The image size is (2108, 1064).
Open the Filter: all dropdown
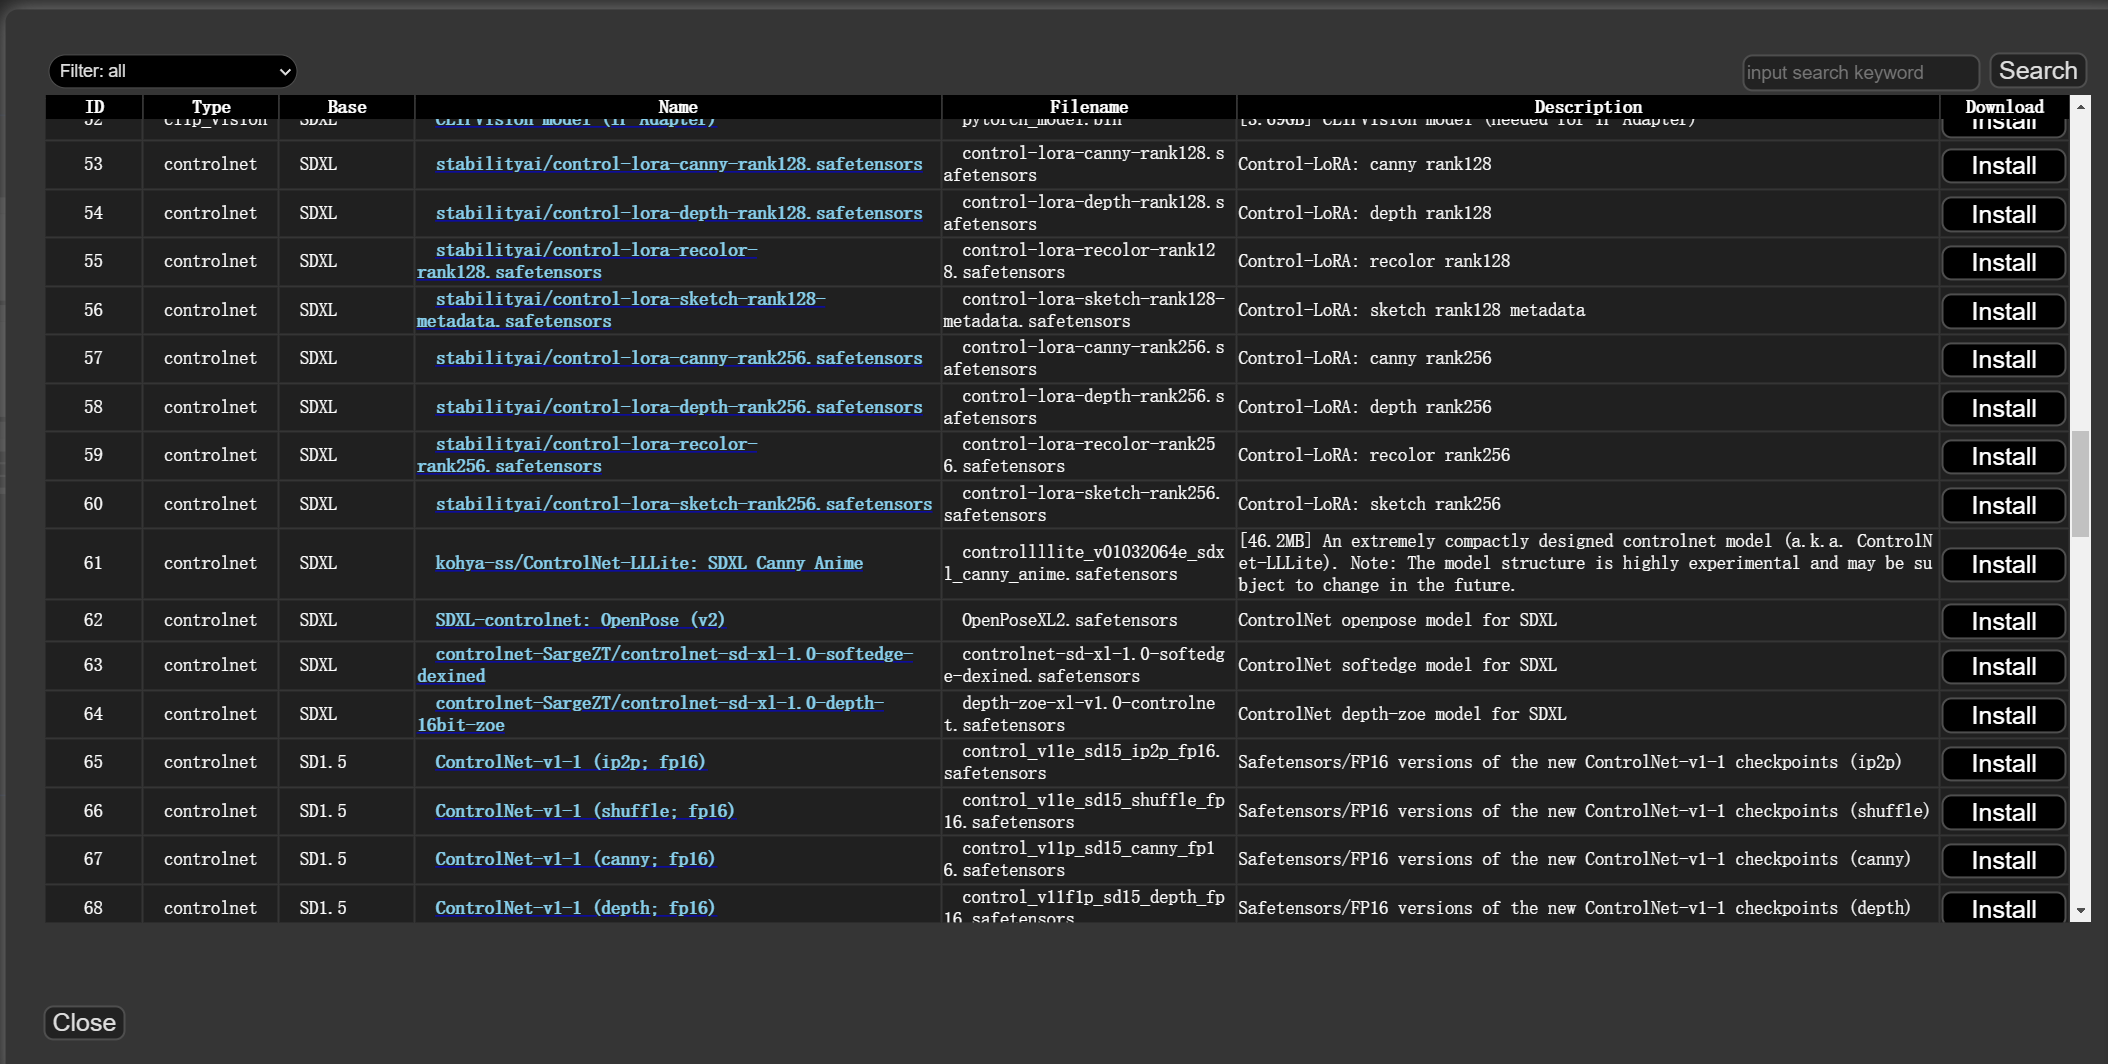[173, 71]
